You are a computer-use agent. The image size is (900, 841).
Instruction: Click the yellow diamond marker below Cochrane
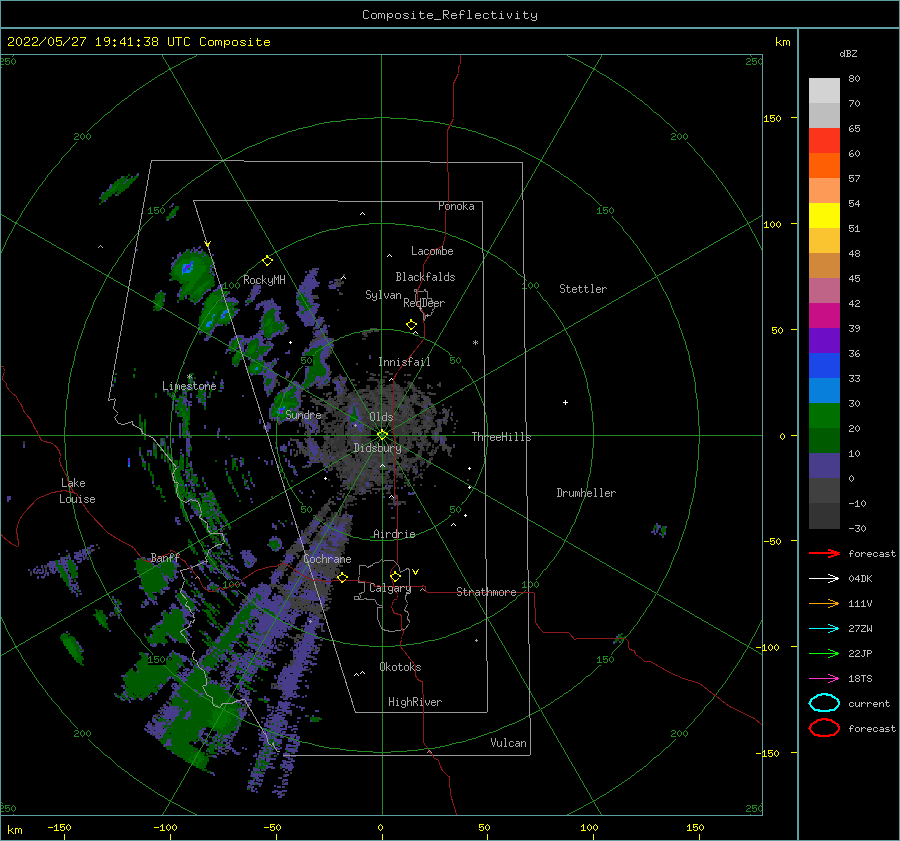click(343, 578)
